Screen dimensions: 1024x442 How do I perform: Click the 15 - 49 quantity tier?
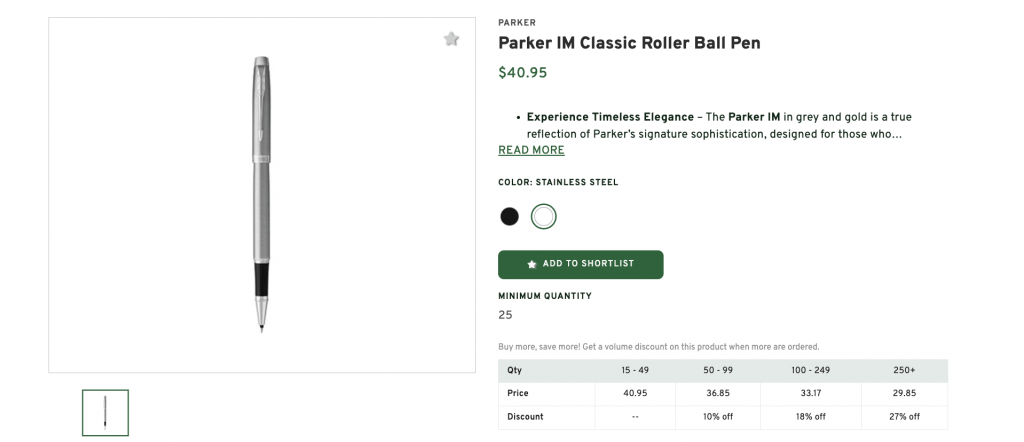[x=635, y=370]
